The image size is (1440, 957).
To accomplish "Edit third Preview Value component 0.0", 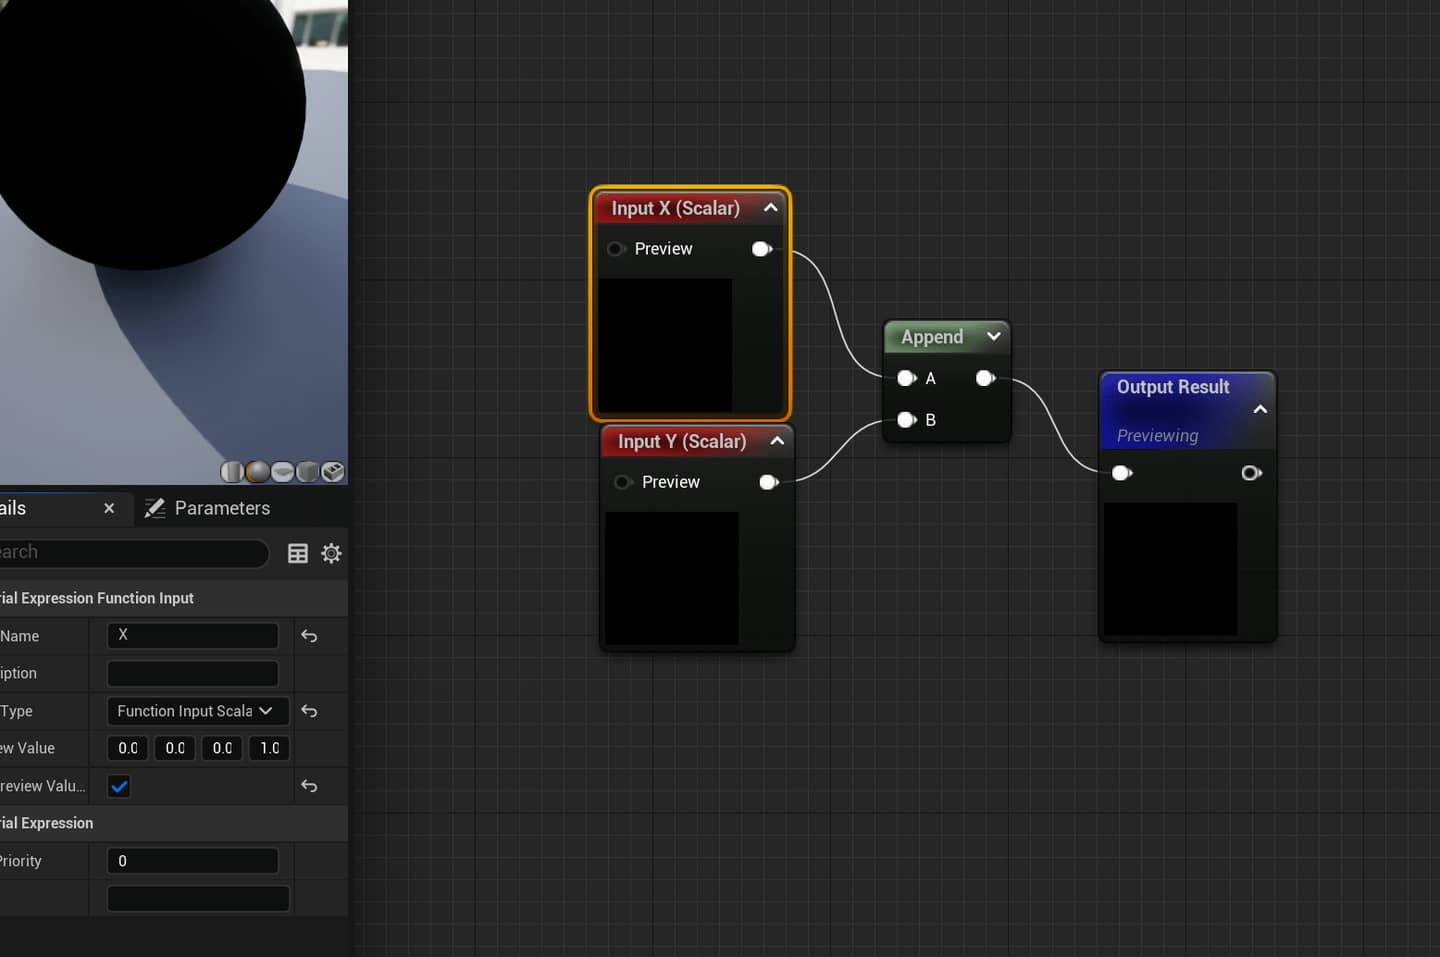I will click(x=222, y=748).
